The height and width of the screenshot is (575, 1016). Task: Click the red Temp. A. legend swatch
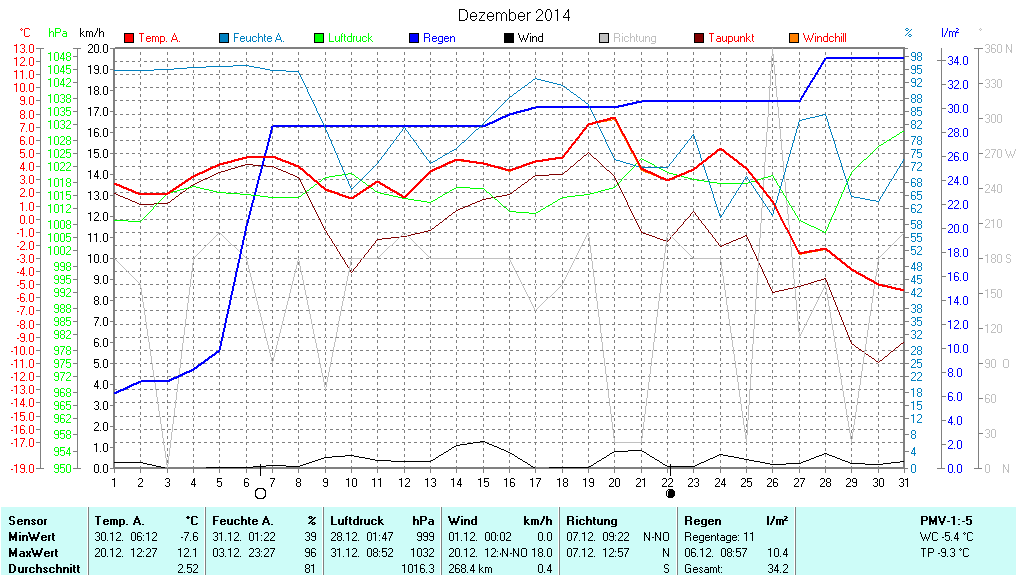click(129, 38)
